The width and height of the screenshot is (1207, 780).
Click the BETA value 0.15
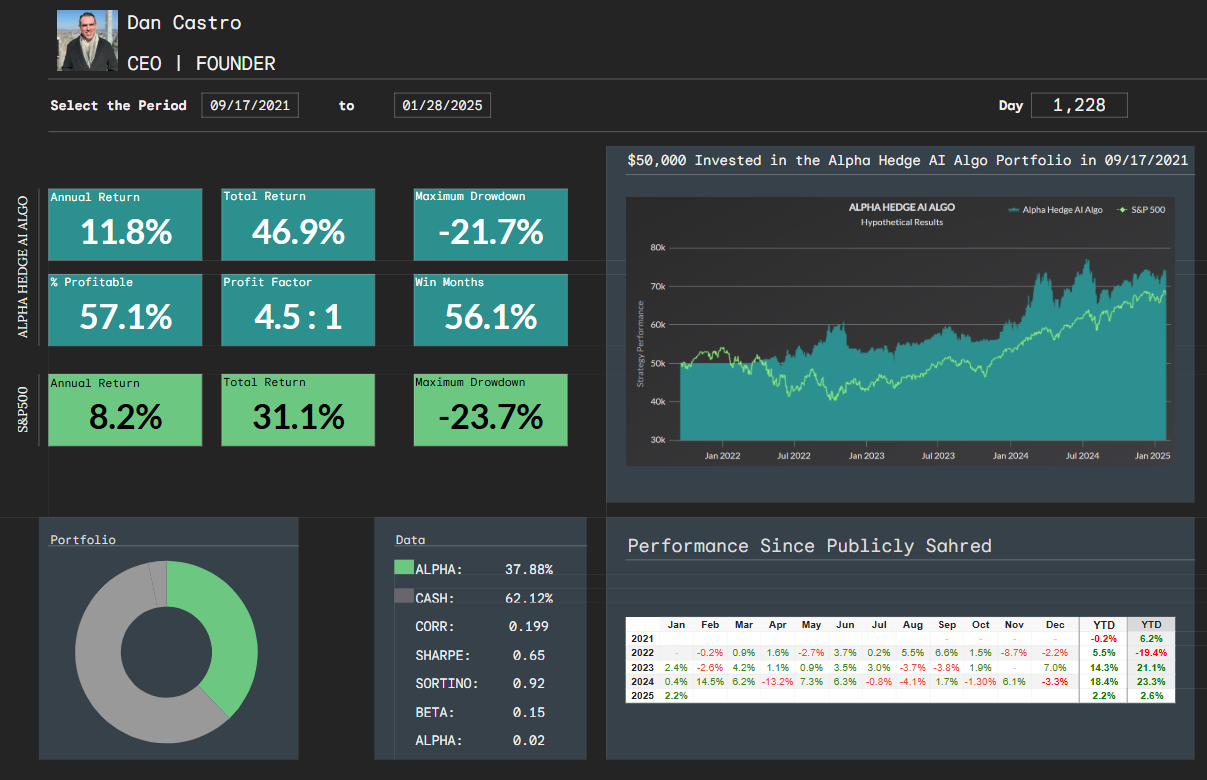point(528,712)
